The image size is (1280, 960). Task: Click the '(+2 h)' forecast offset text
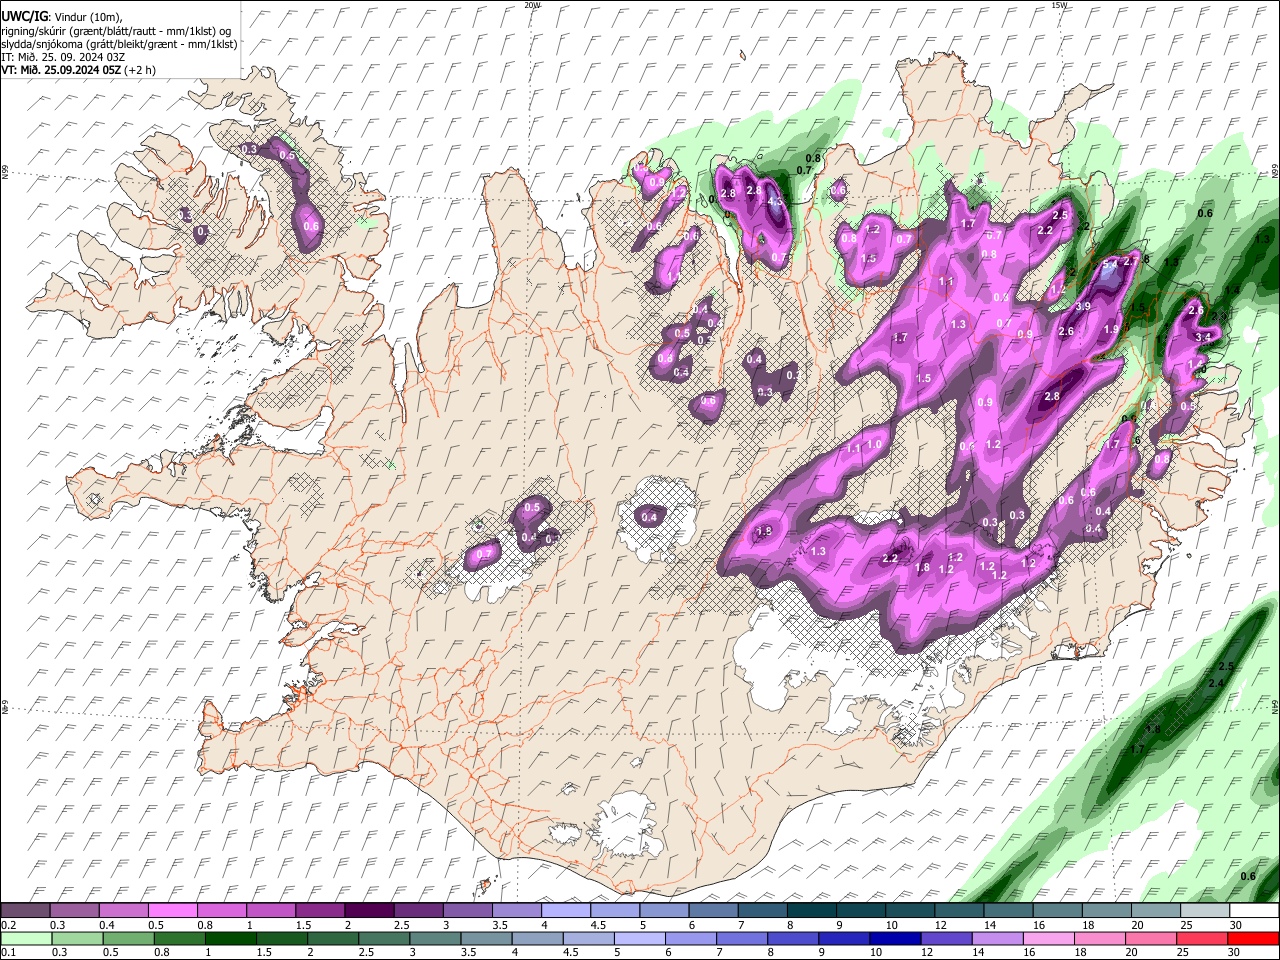(140, 70)
